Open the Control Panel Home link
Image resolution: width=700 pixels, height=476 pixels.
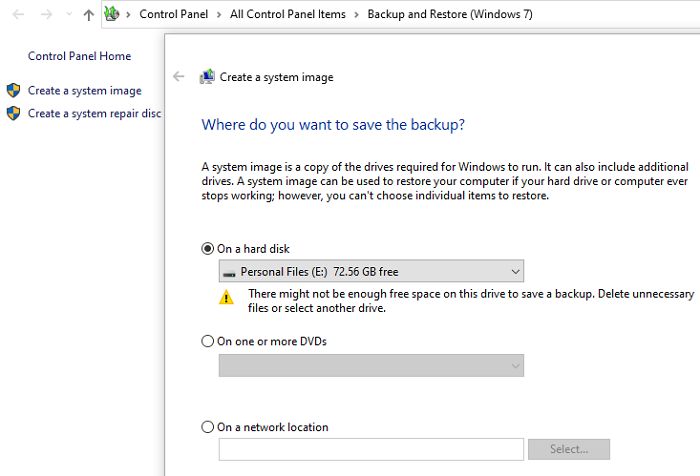(x=79, y=57)
